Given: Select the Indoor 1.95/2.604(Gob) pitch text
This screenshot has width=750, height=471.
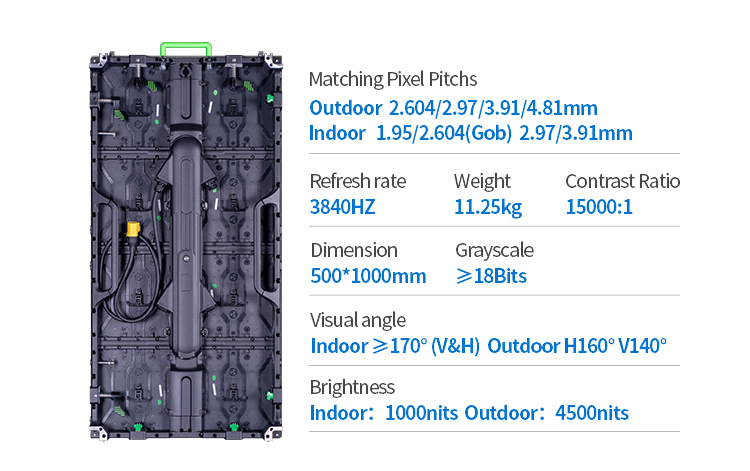Looking at the screenshot, I should (410, 133).
